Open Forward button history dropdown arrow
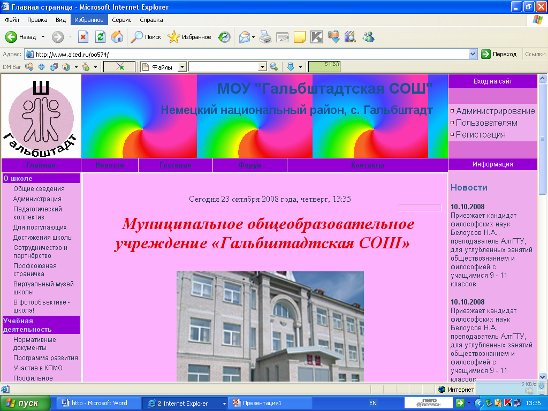The height and width of the screenshot is (411, 548). coord(70,37)
